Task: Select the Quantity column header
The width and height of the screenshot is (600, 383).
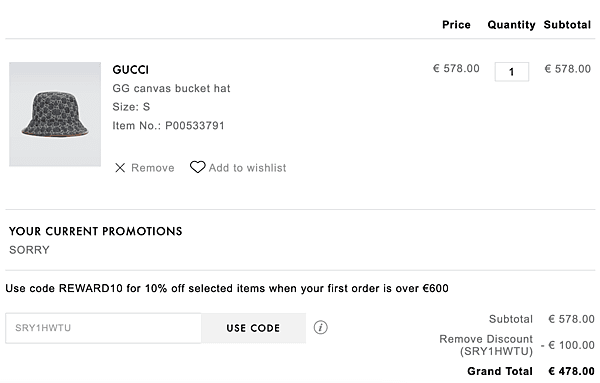Action: [x=511, y=25]
